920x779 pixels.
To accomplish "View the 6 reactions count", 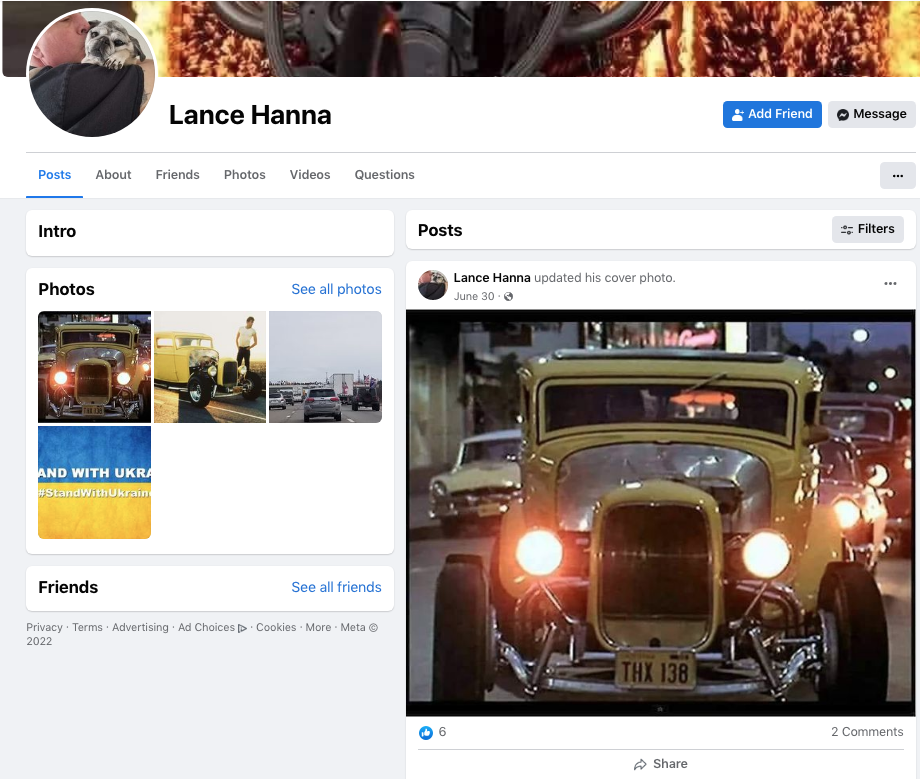I will click(442, 732).
